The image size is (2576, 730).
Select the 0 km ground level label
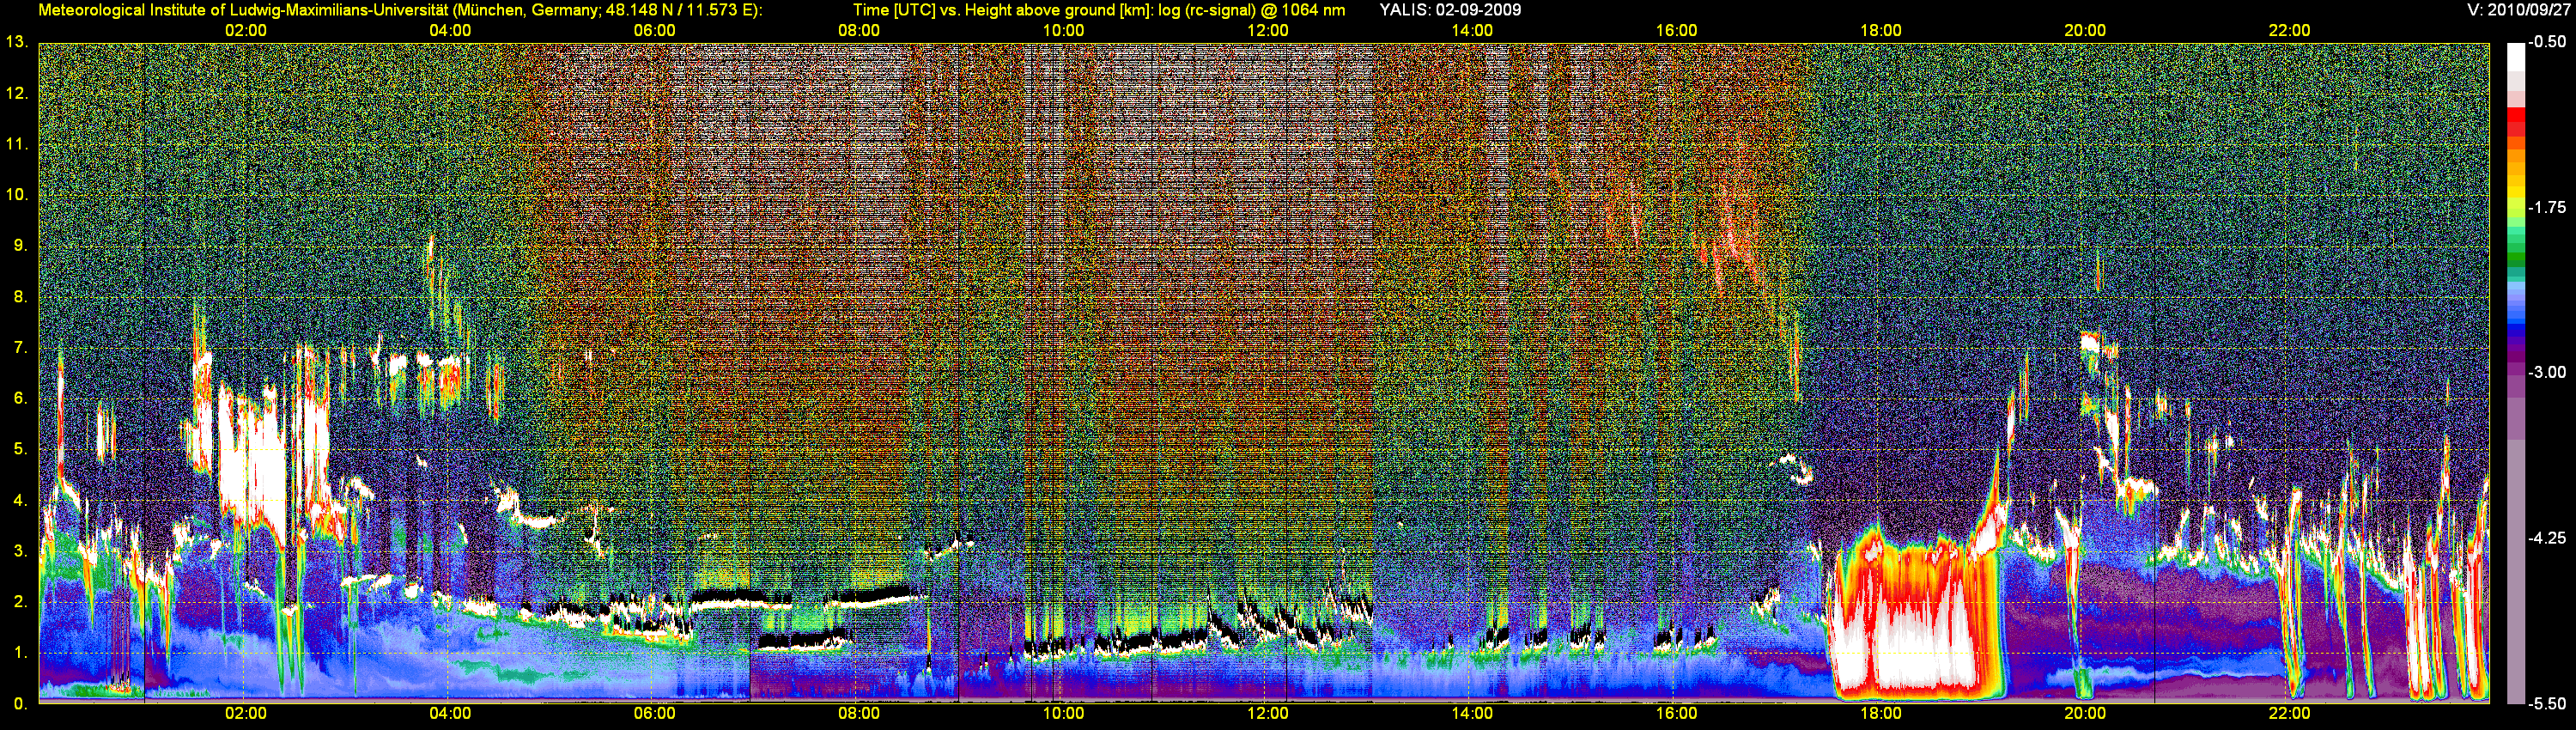pyautogui.click(x=19, y=703)
